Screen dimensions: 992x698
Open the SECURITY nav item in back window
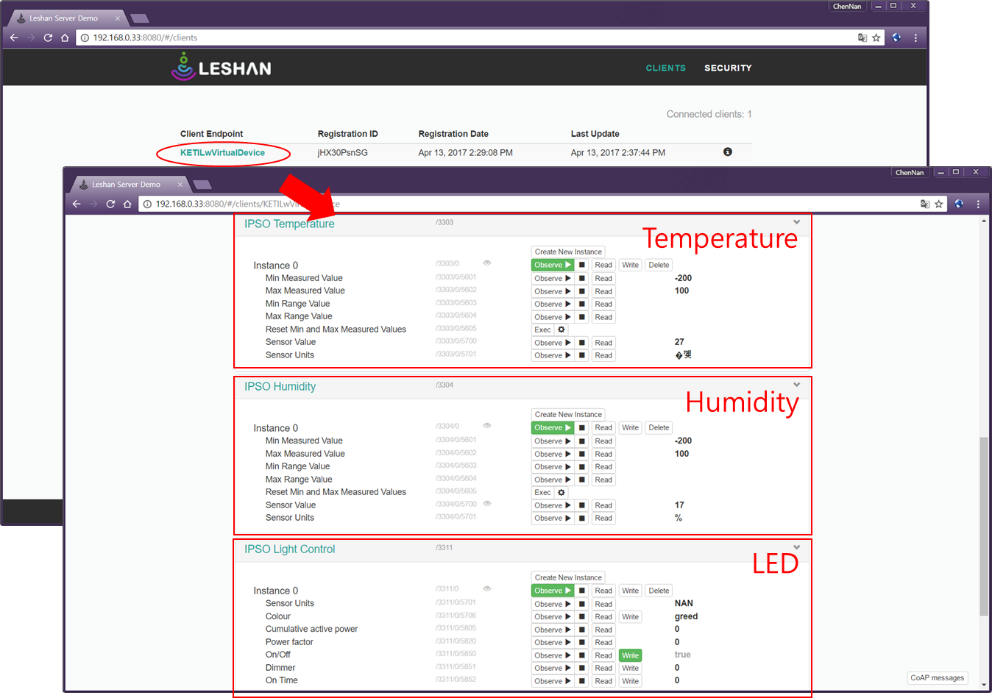(x=728, y=68)
